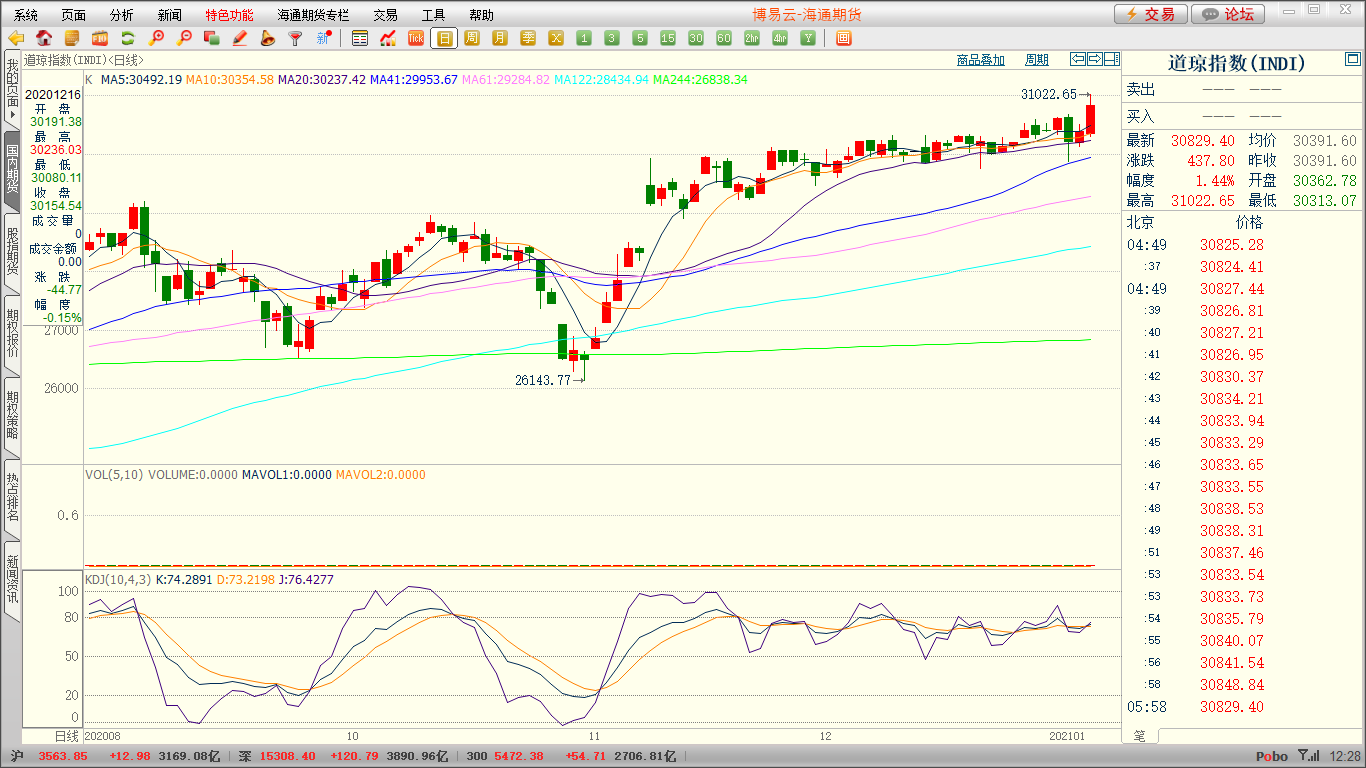Screen dimensions: 1366x768
Task: Open the 国内期货 side tab
Action: point(12,169)
